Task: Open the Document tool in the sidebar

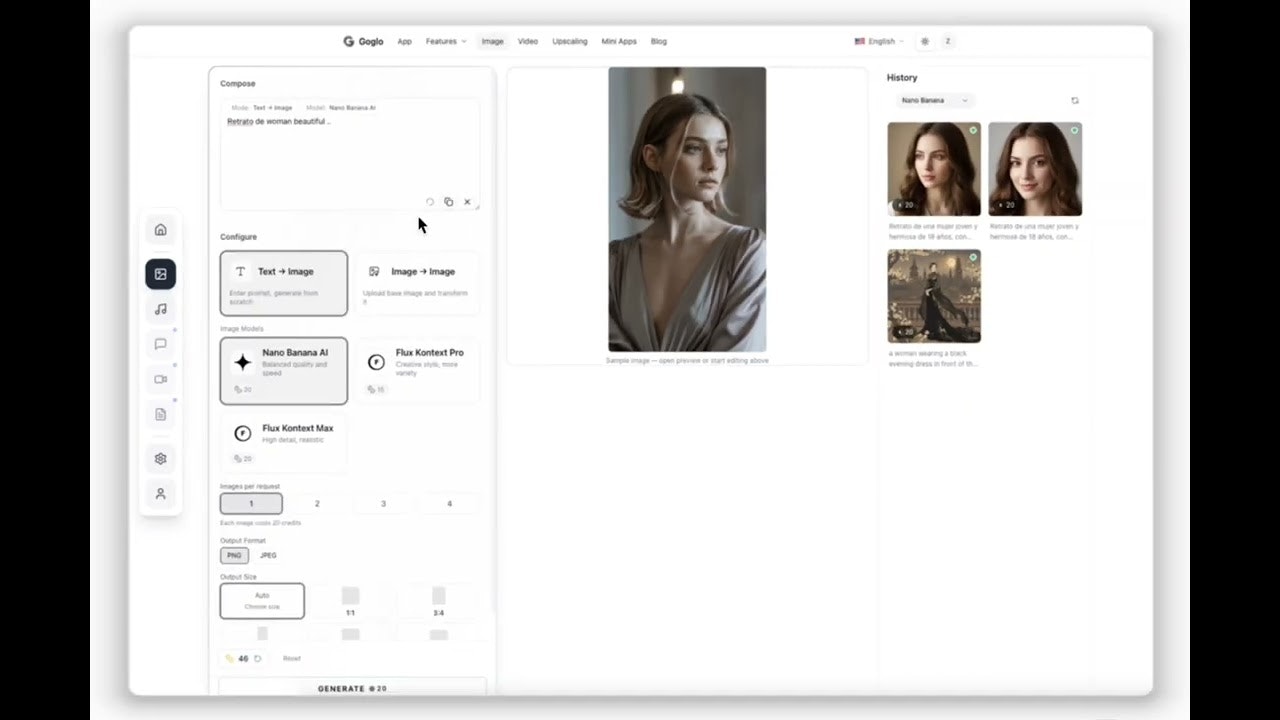Action: click(x=160, y=414)
